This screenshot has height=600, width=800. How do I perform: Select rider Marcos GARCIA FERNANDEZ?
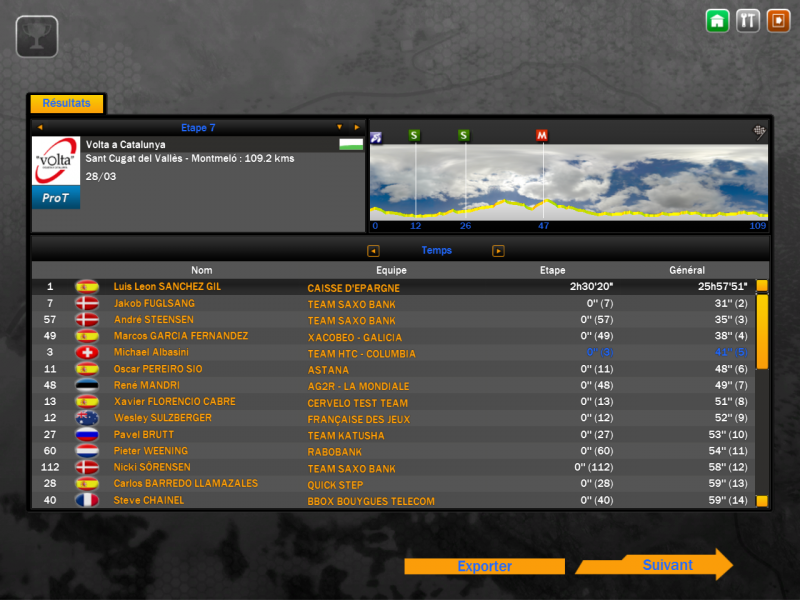point(181,336)
